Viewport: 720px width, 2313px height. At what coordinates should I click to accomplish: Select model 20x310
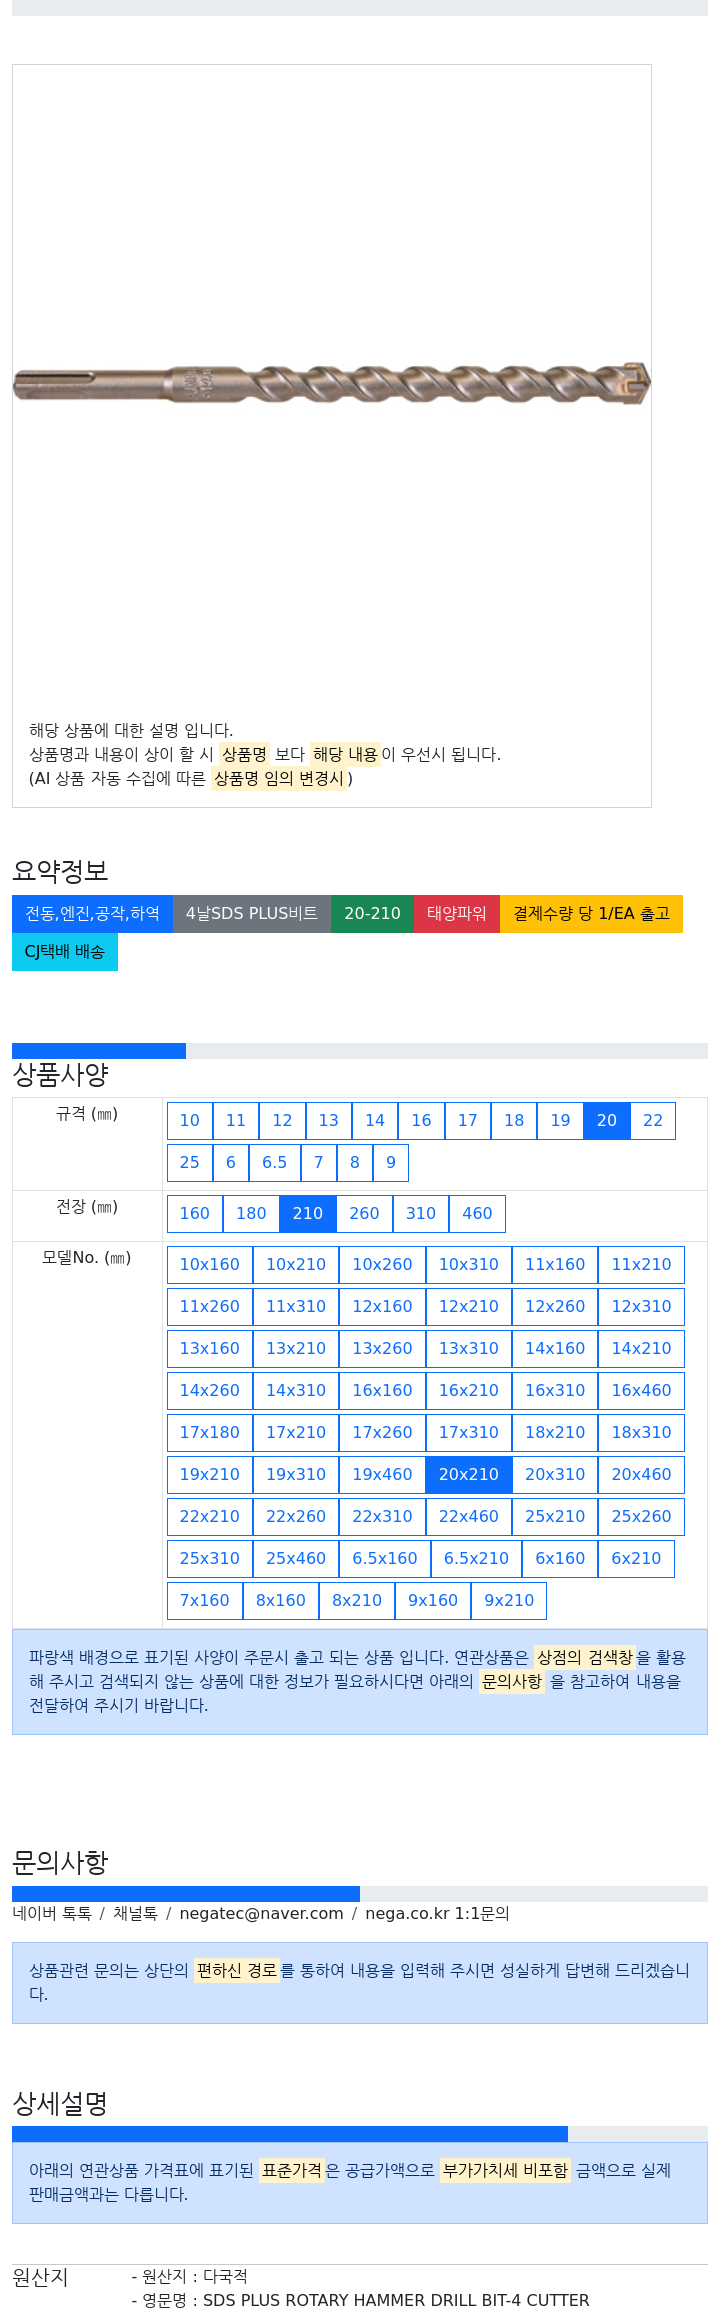click(555, 1475)
